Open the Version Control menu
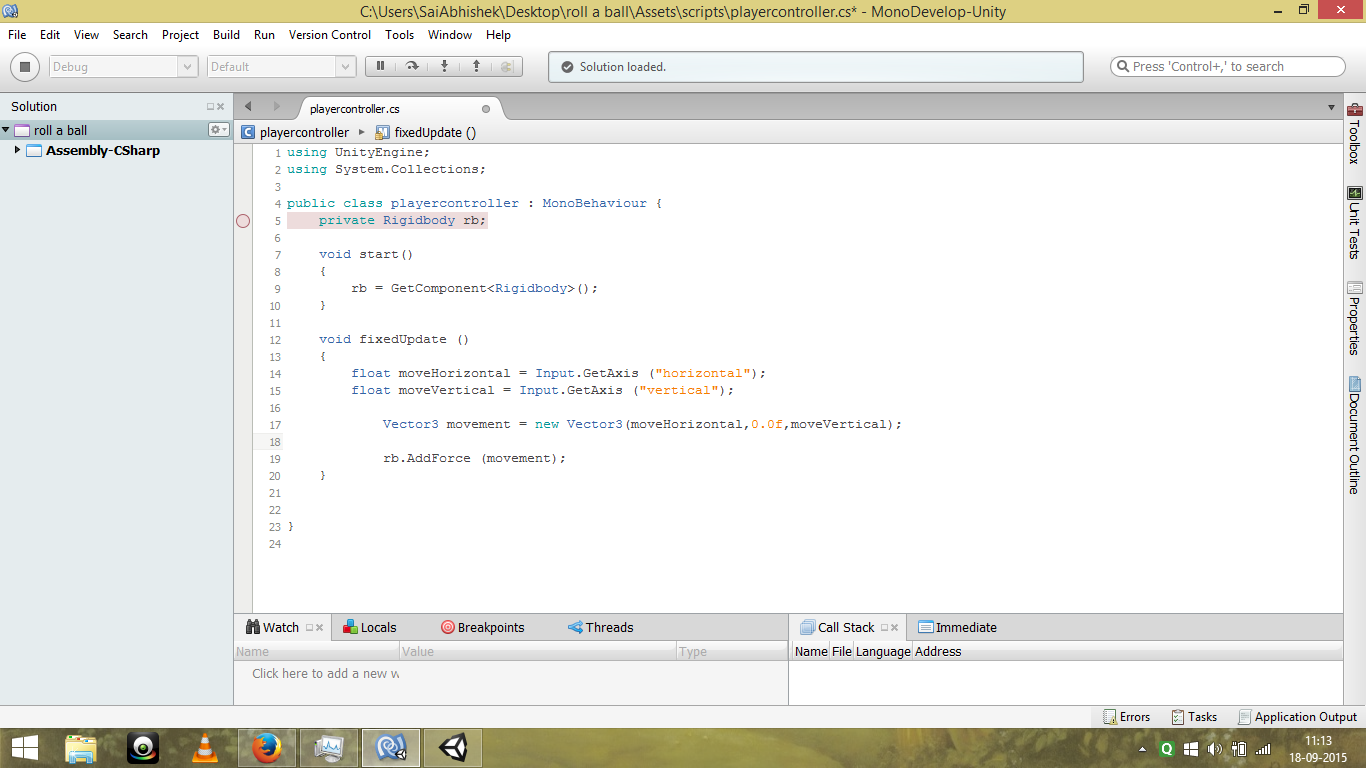Viewport: 1366px width, 768px height. (329, 35)
